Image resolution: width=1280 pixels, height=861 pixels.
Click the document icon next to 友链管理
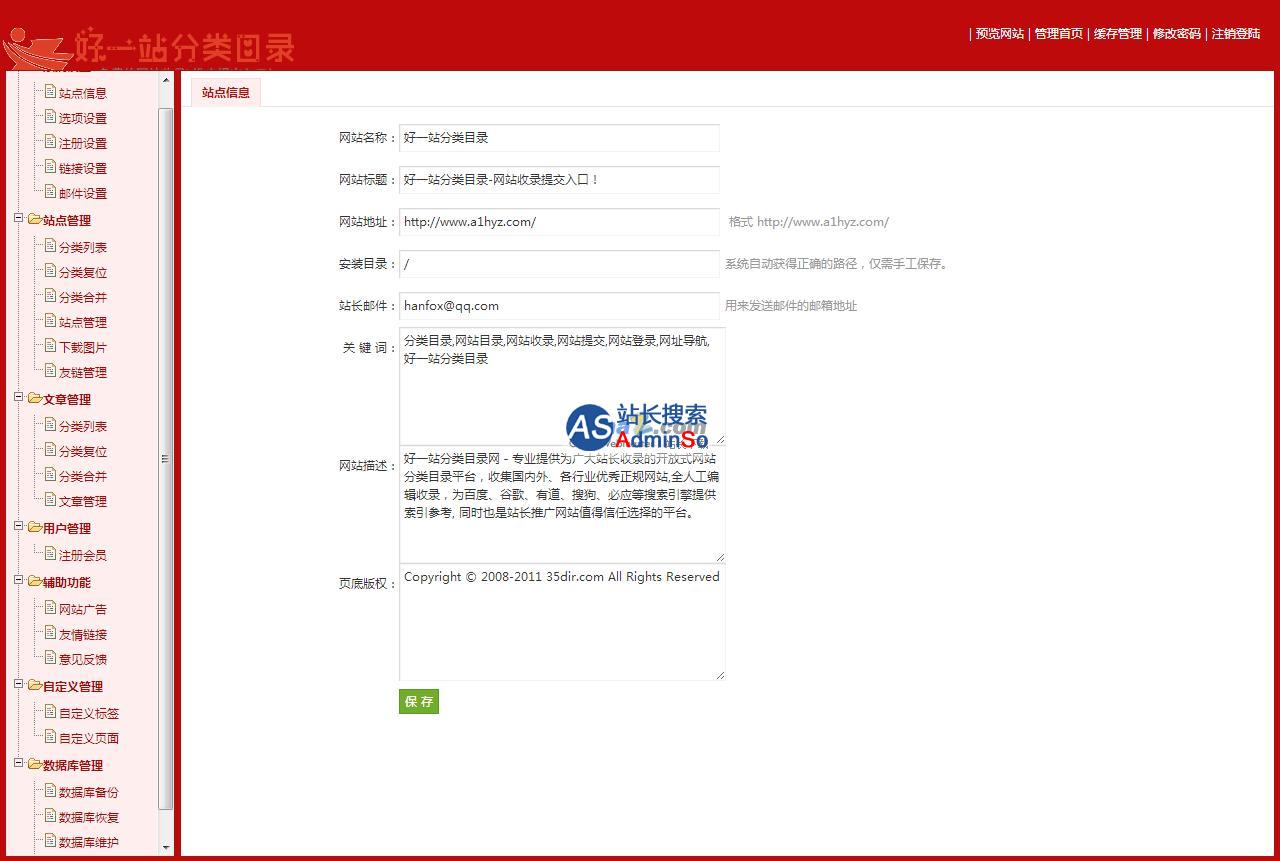click(50, 371)
